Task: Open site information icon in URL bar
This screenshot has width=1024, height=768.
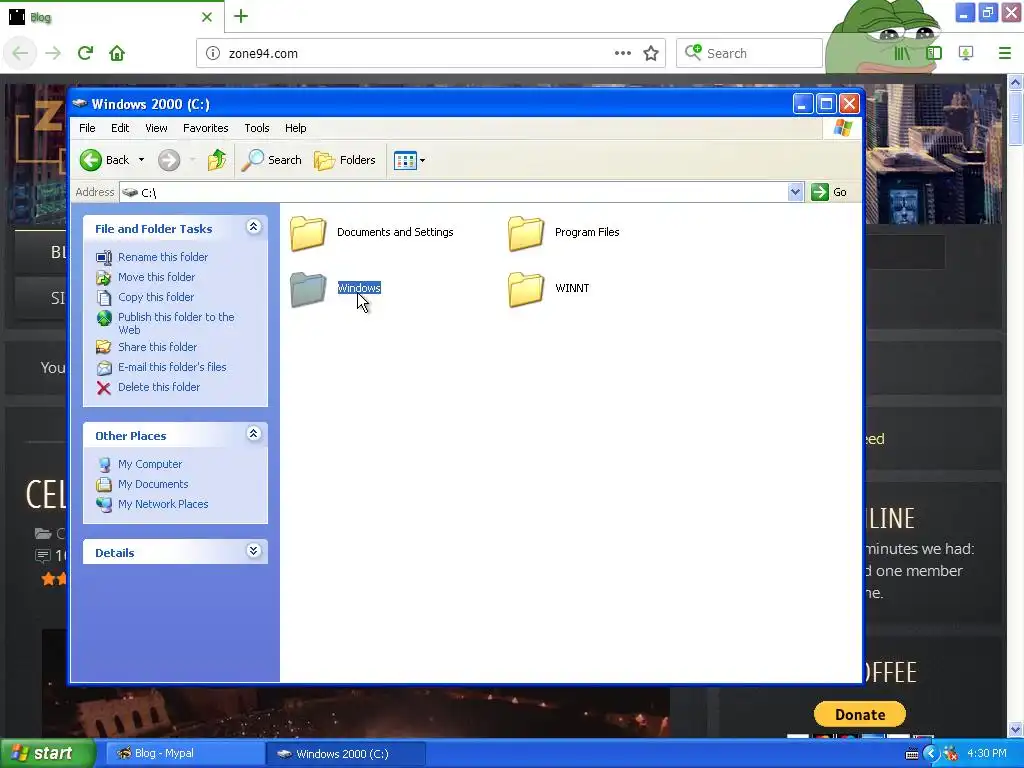Action: [213, 54]
